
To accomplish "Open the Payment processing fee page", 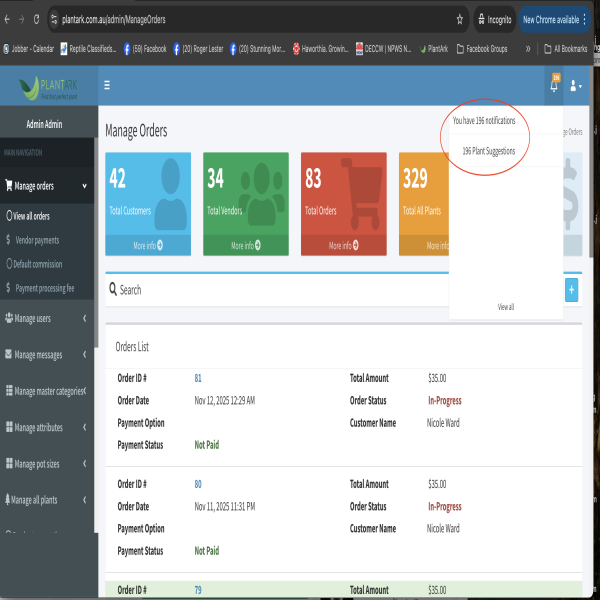I will (x=44, y=288).
